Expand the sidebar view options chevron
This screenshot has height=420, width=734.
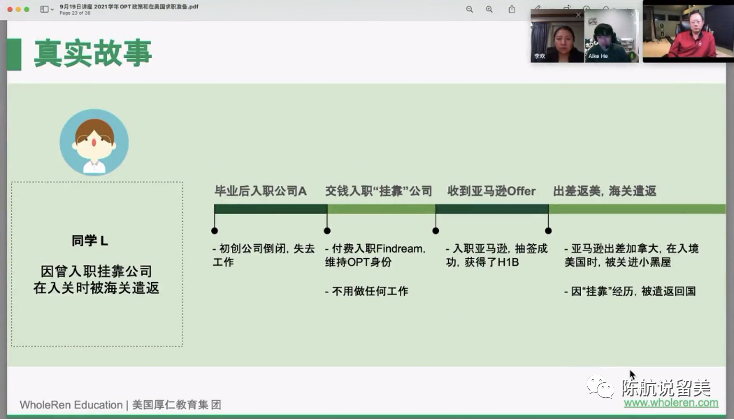[53, 9]
